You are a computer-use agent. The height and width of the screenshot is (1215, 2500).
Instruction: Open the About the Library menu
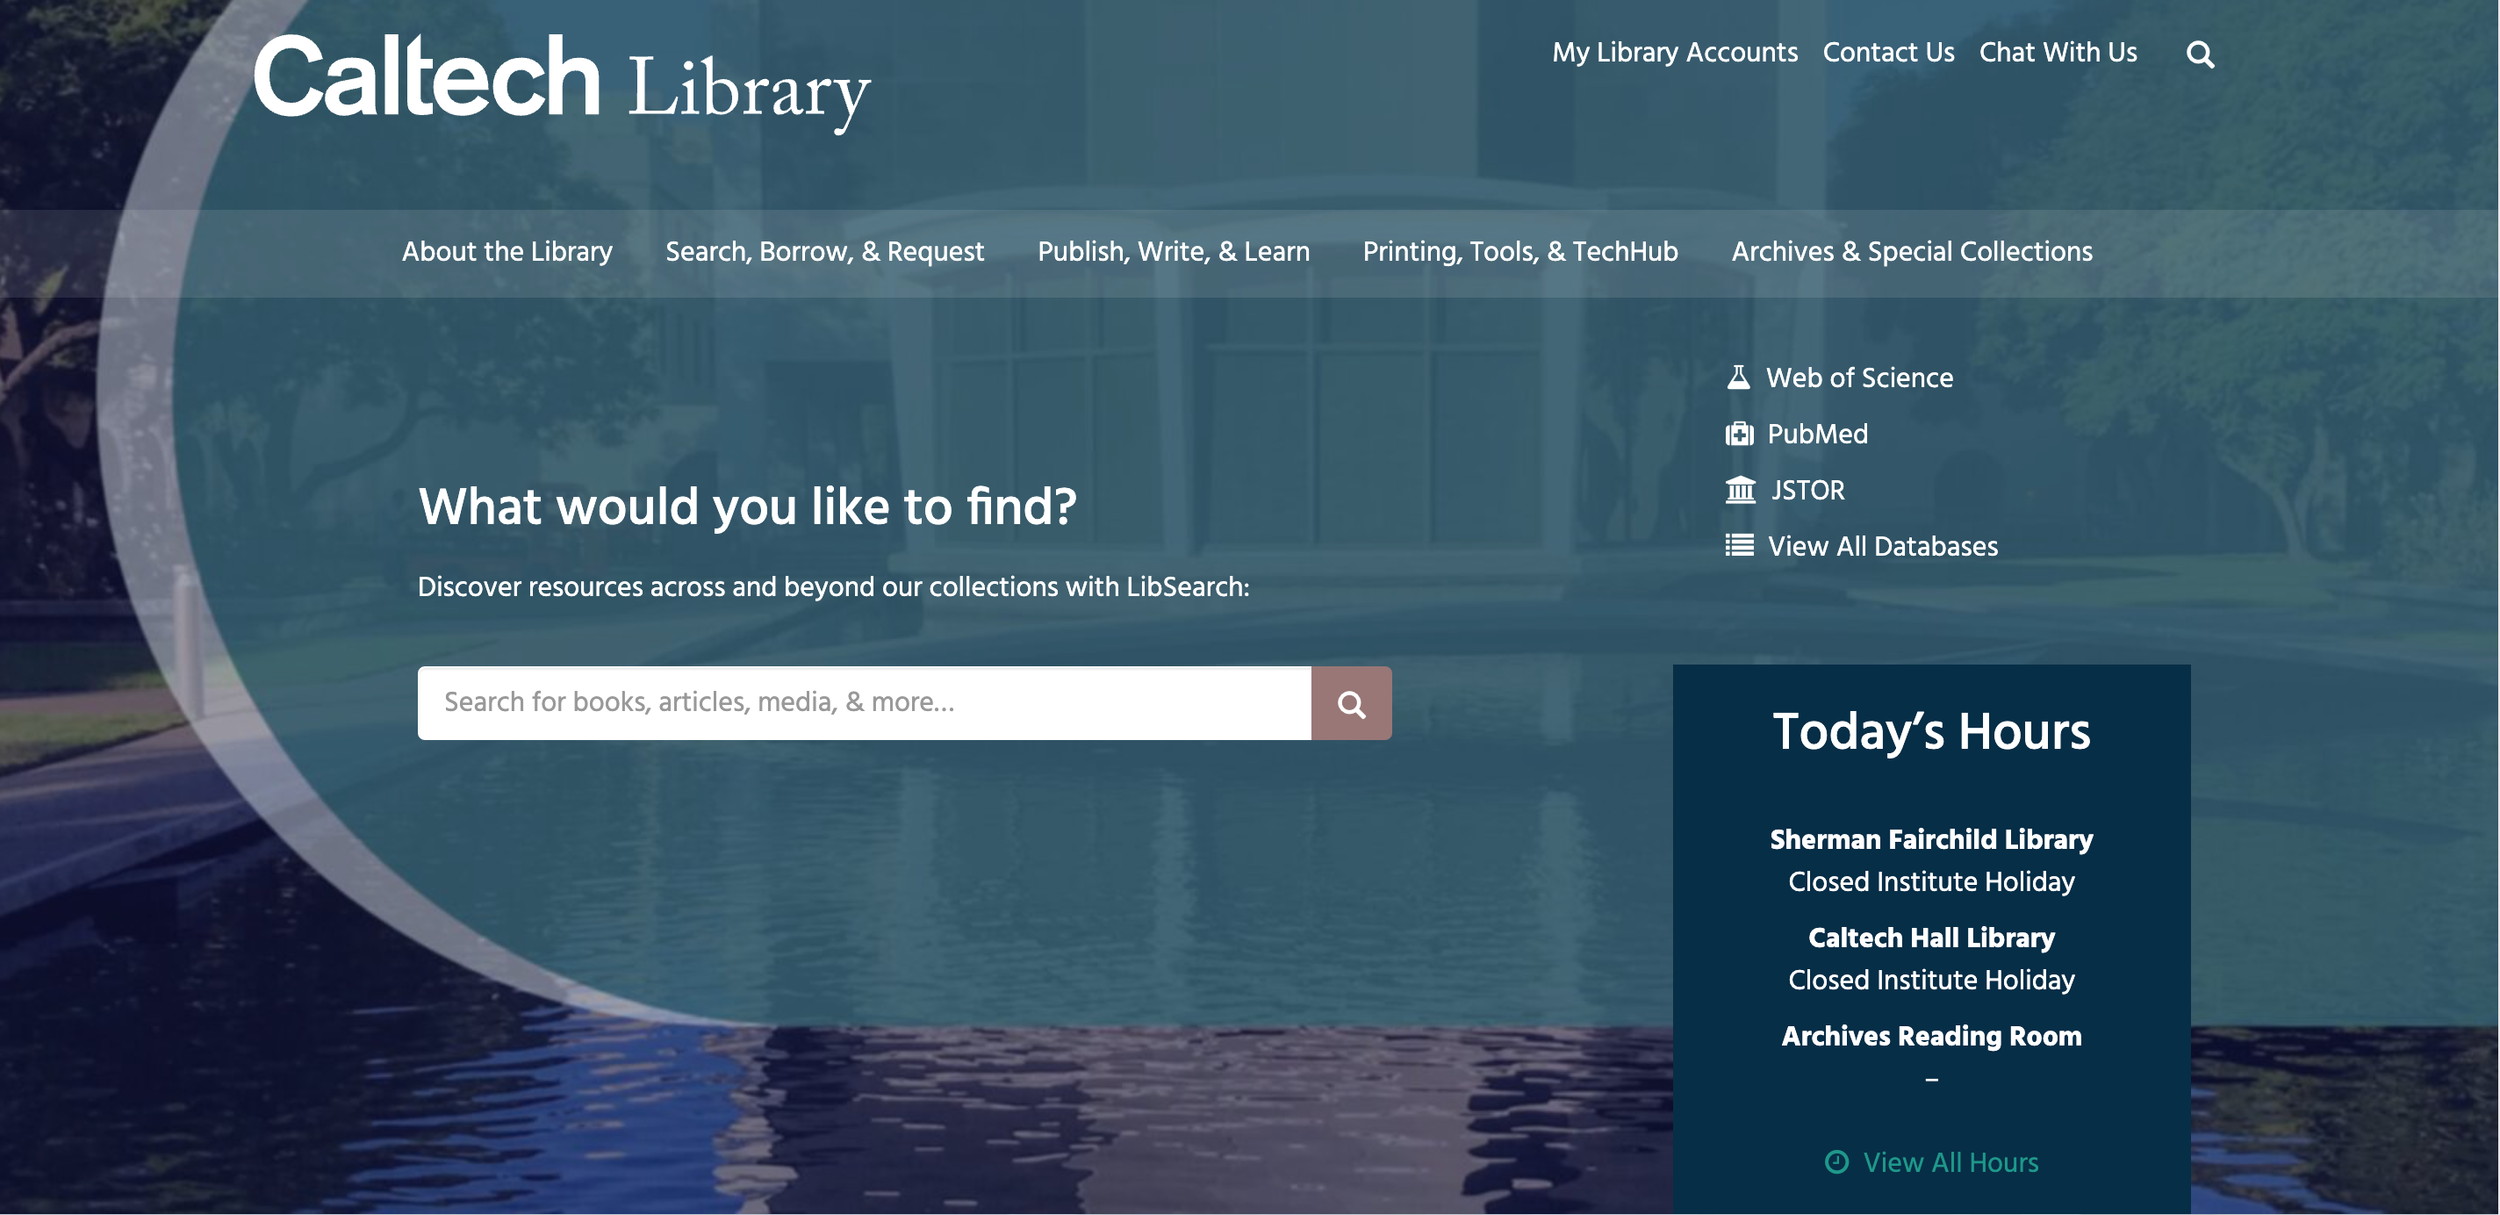click(507, 252)
